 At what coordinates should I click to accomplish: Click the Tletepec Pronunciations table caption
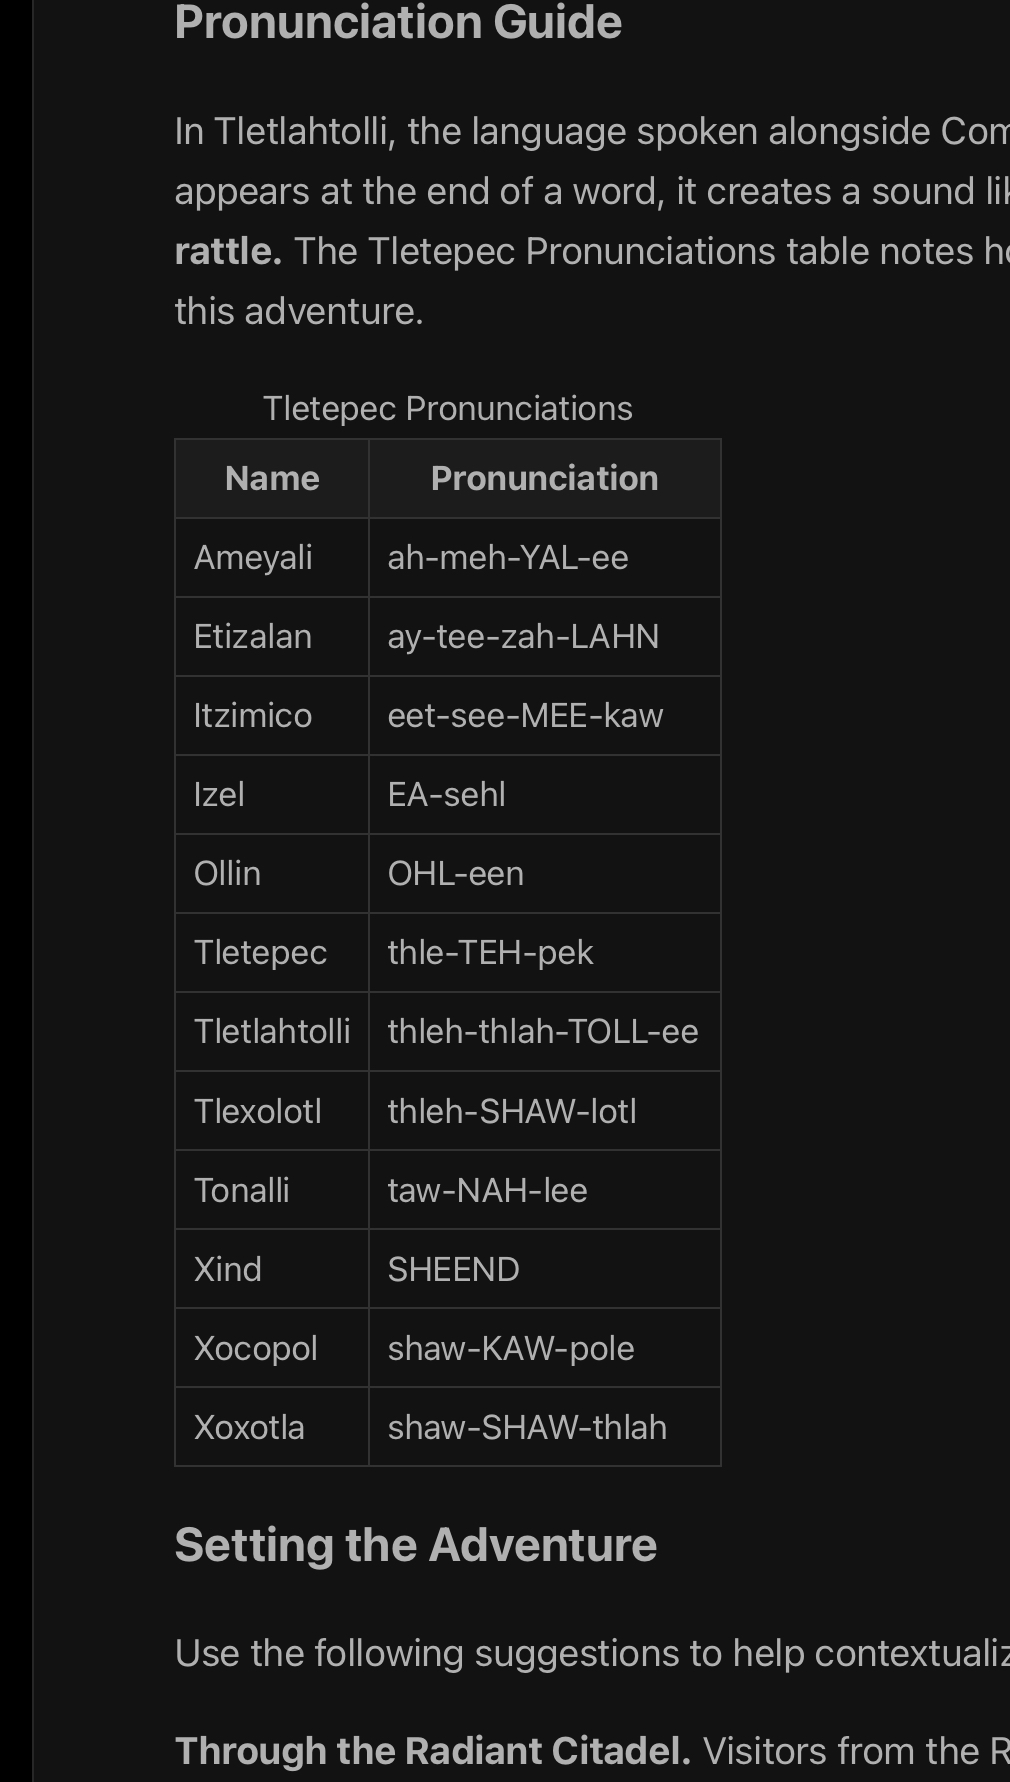point(447,408)
